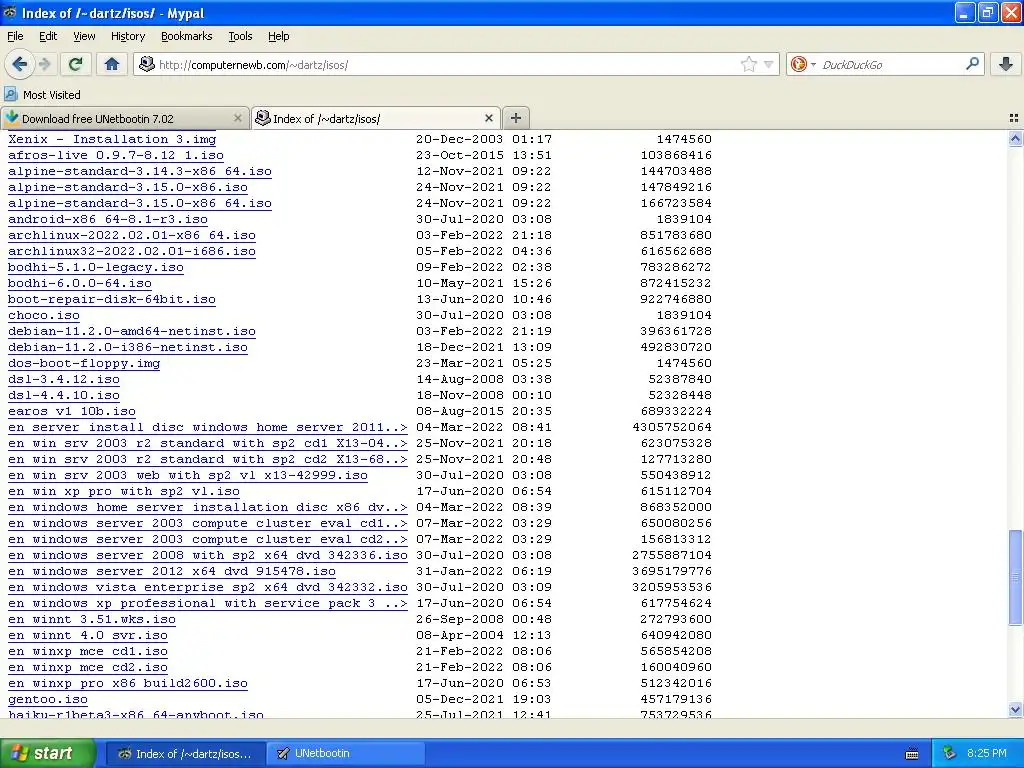The image size is (1024, 768).
Task: Open a new tab with plus button
Action: coord(516,118)
